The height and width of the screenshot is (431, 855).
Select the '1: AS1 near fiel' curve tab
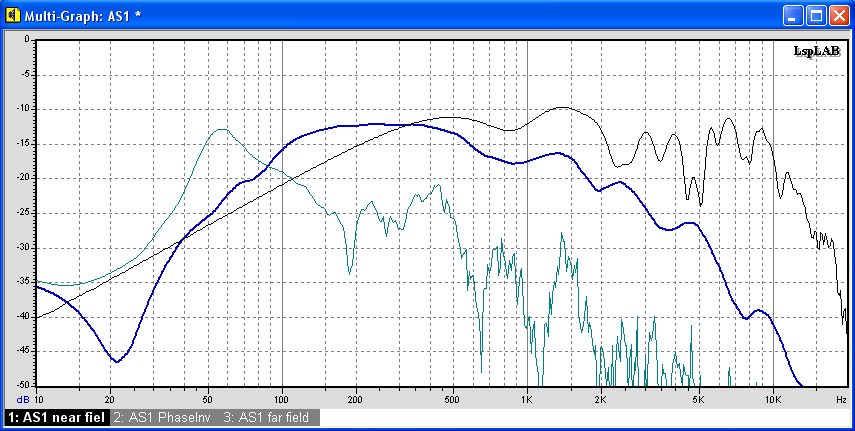click(x=57, y=418)
